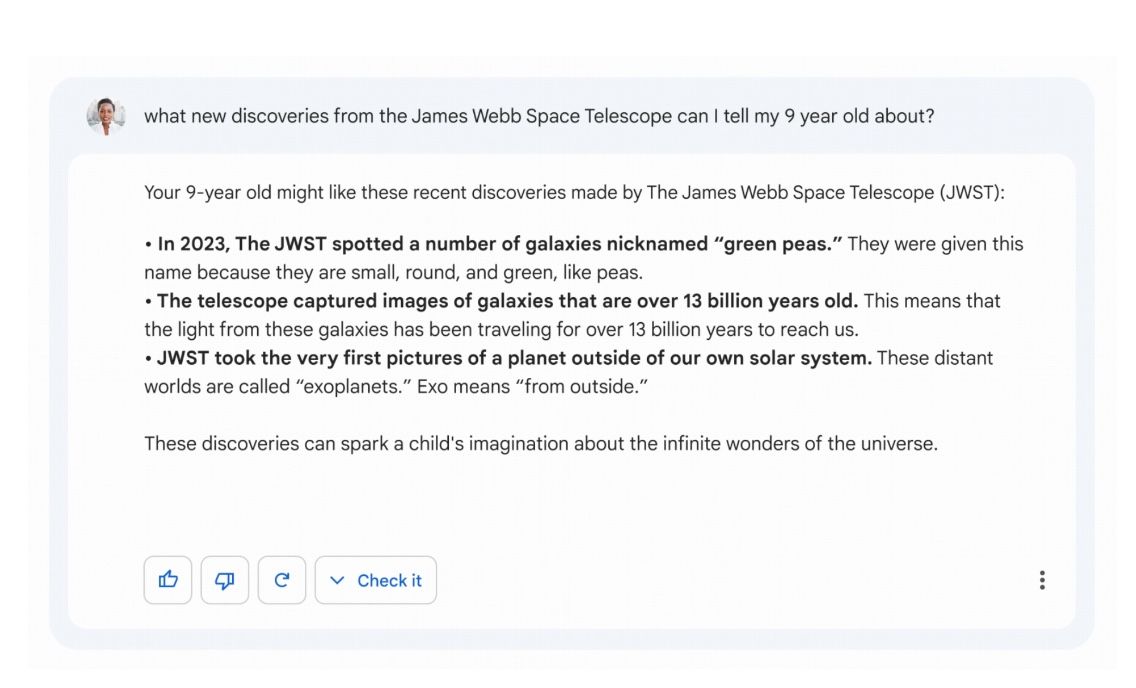Image resolution: width=1136 pixels, height=688 pixels.
Task: Select the bold 13 billion years old sentence
Action: 507,301
